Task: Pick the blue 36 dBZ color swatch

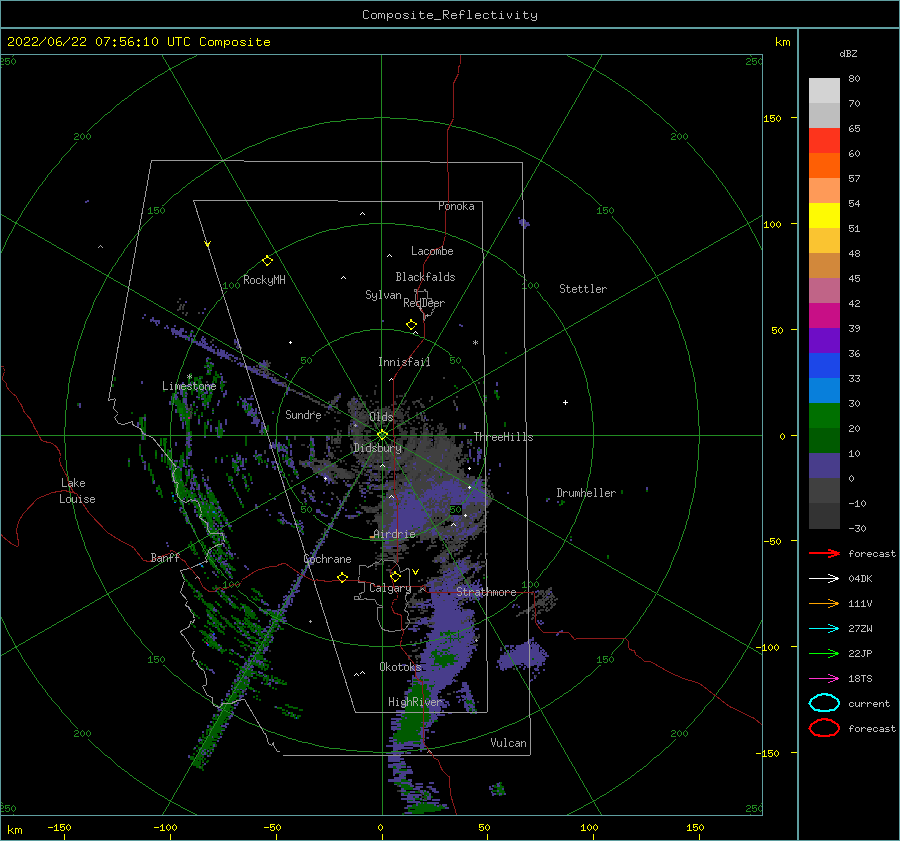Action: tap(824, 365)
